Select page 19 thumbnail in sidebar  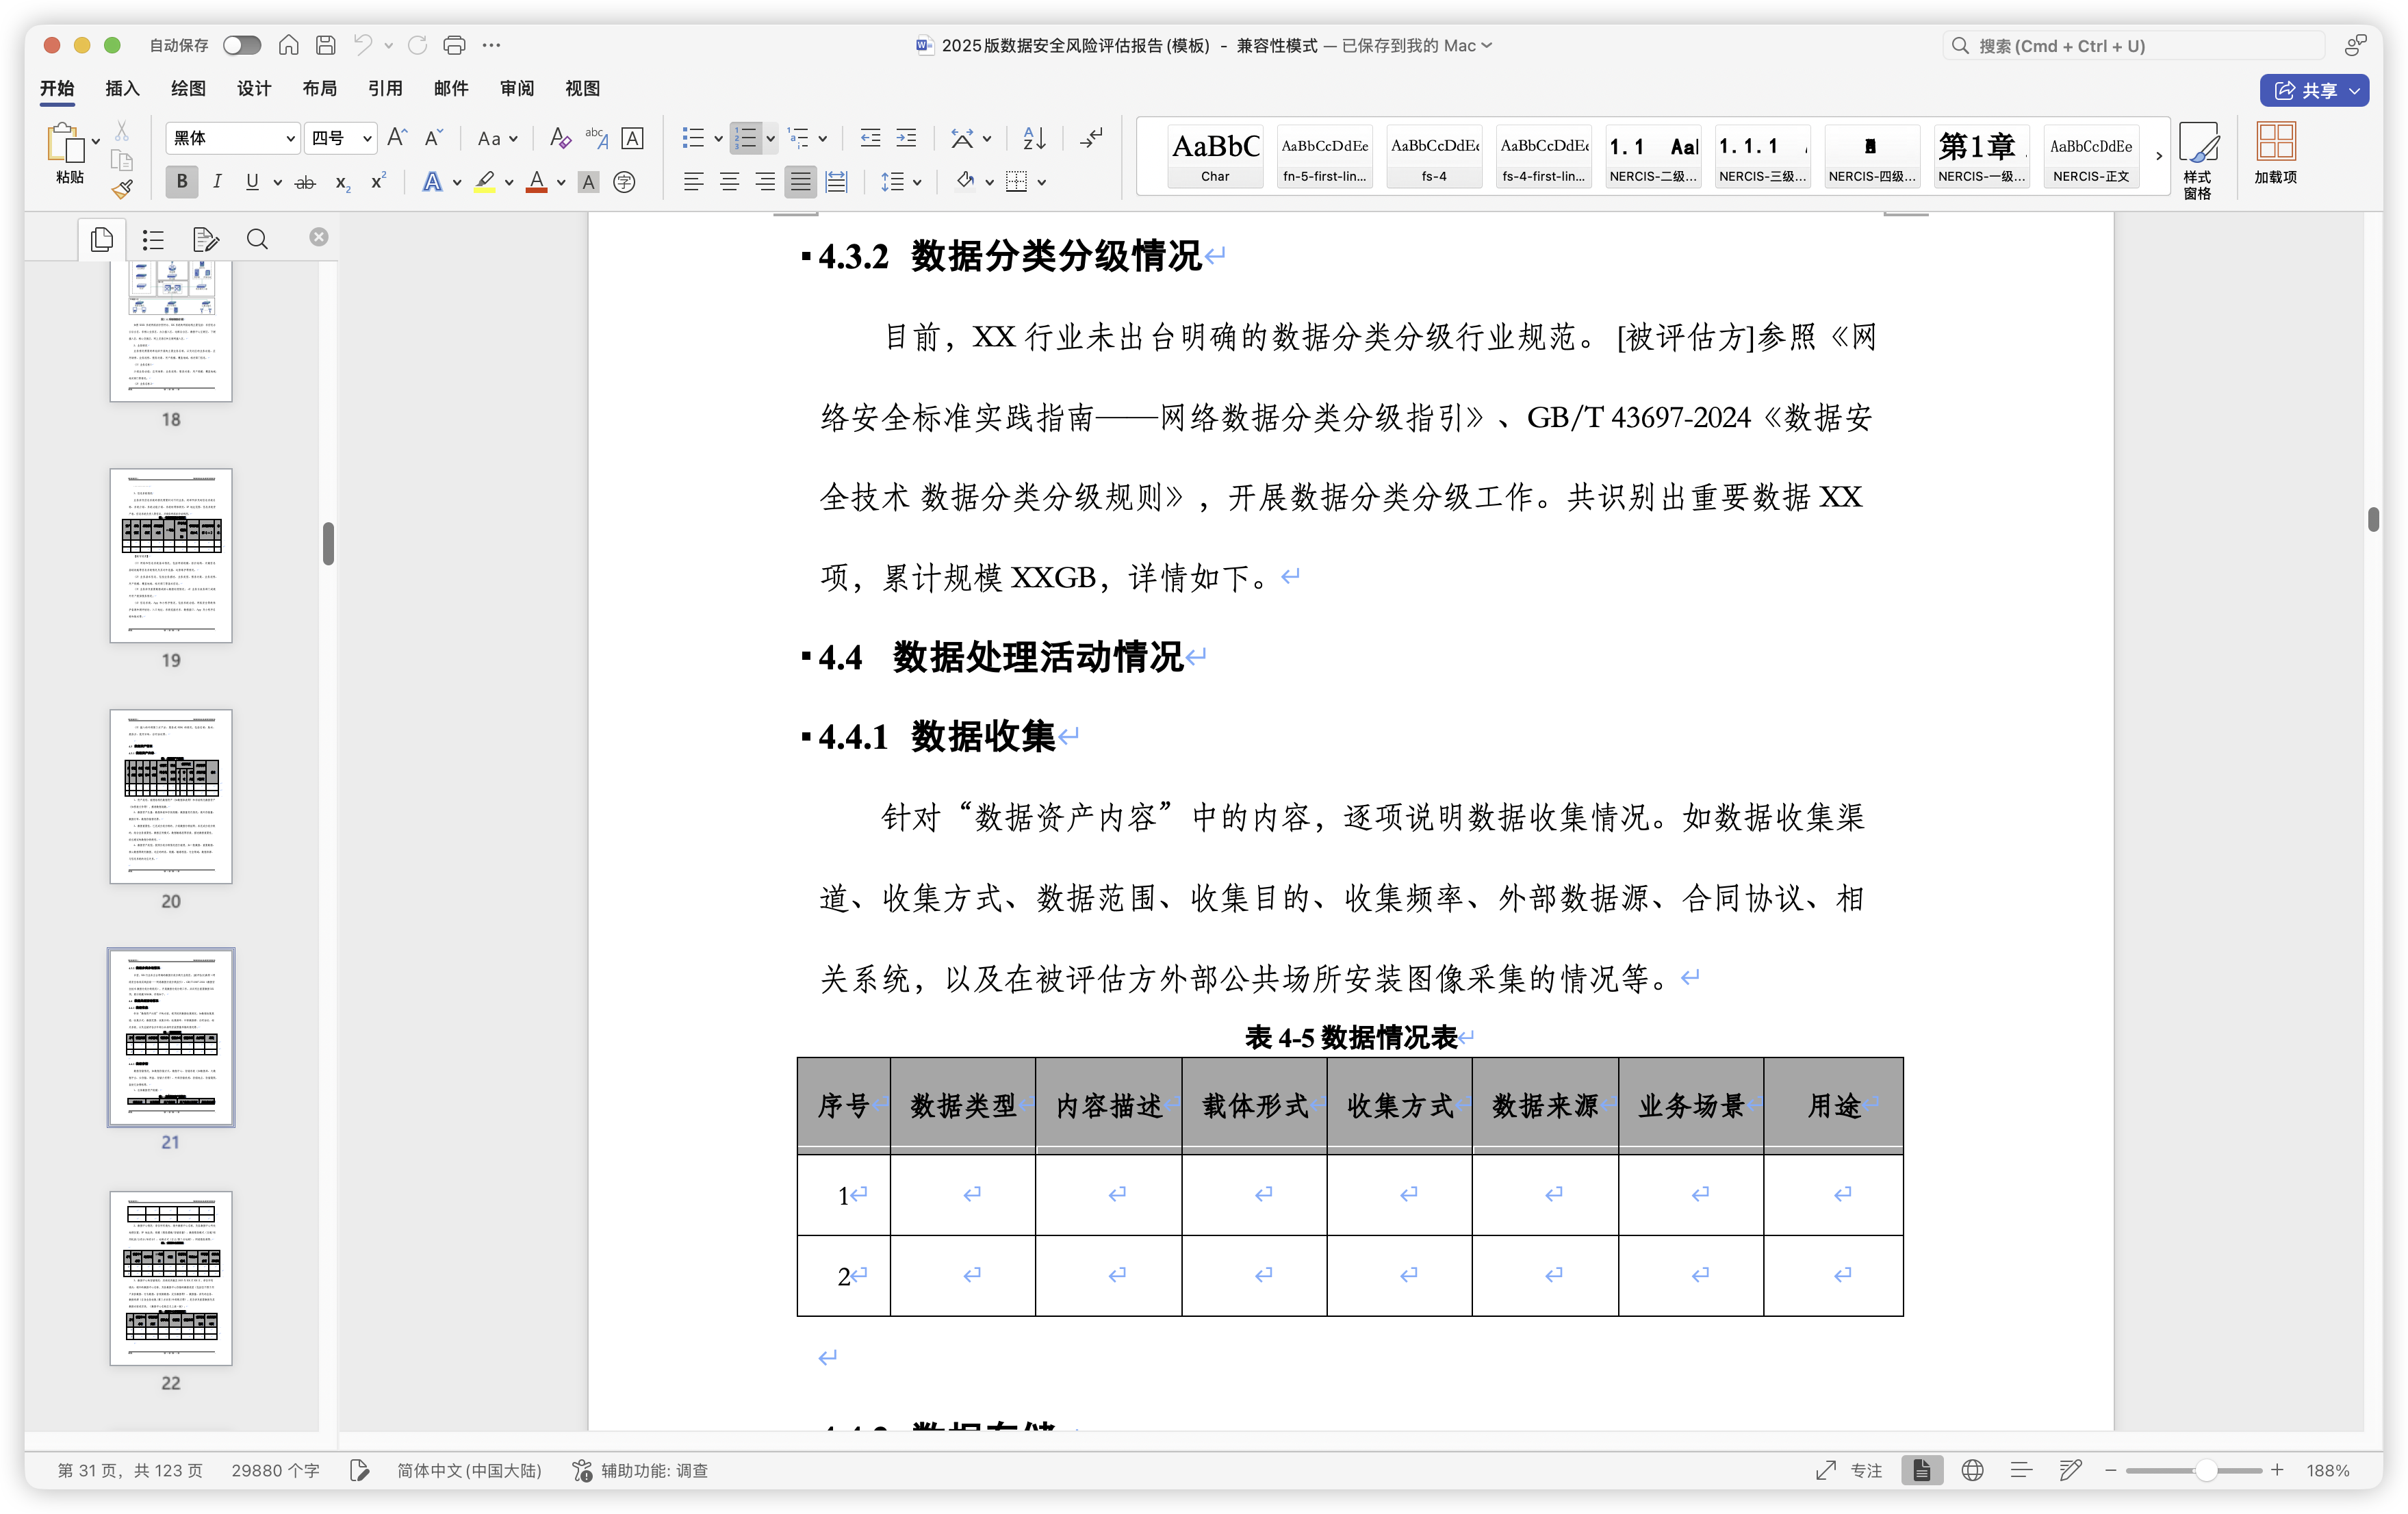pyautogui.click(x=170, y=555)
